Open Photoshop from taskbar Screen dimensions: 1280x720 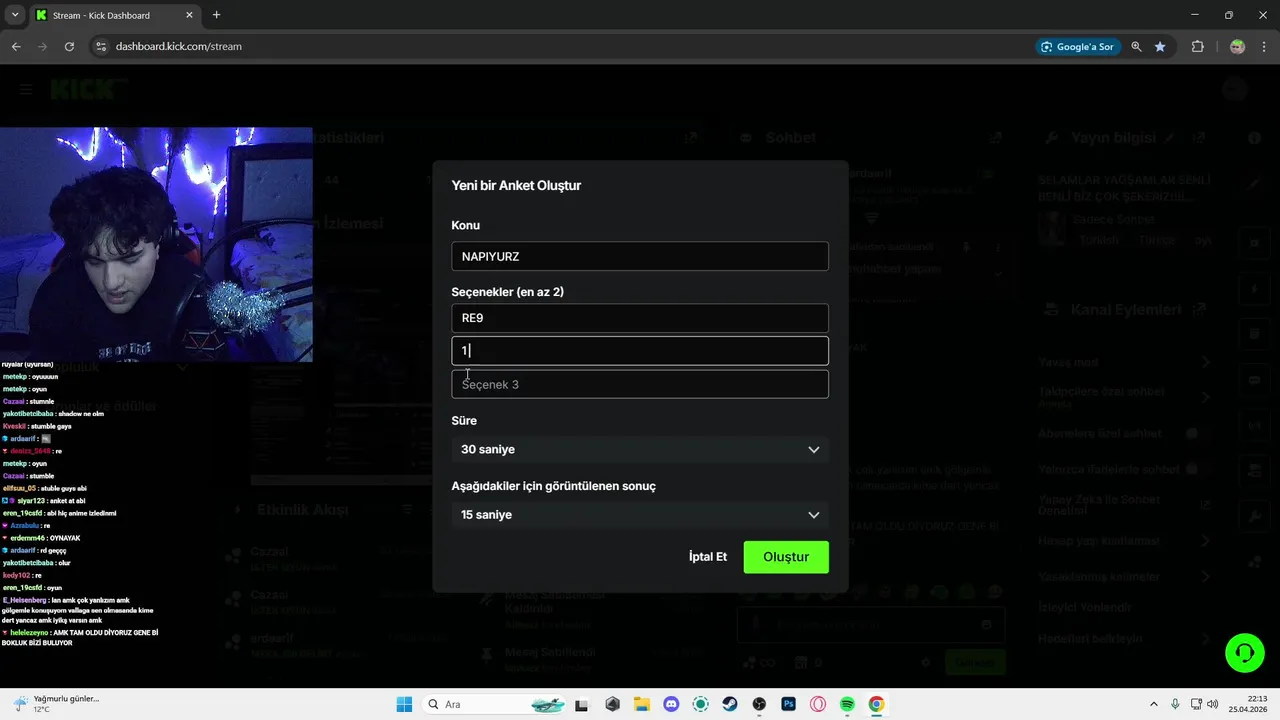788,704
